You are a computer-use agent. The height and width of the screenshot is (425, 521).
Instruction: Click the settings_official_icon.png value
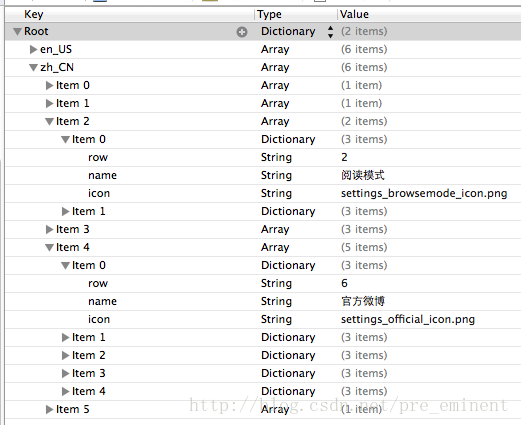pyautogui.click(x=408, y=320)
